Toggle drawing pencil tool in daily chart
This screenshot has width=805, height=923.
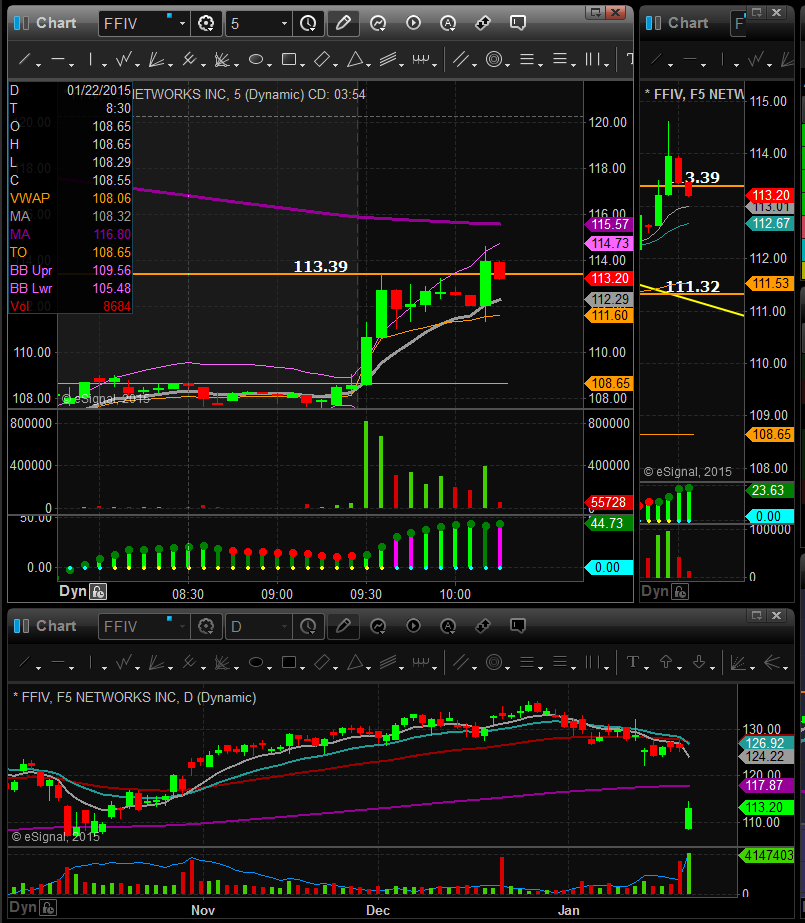(x=343, y=626)
